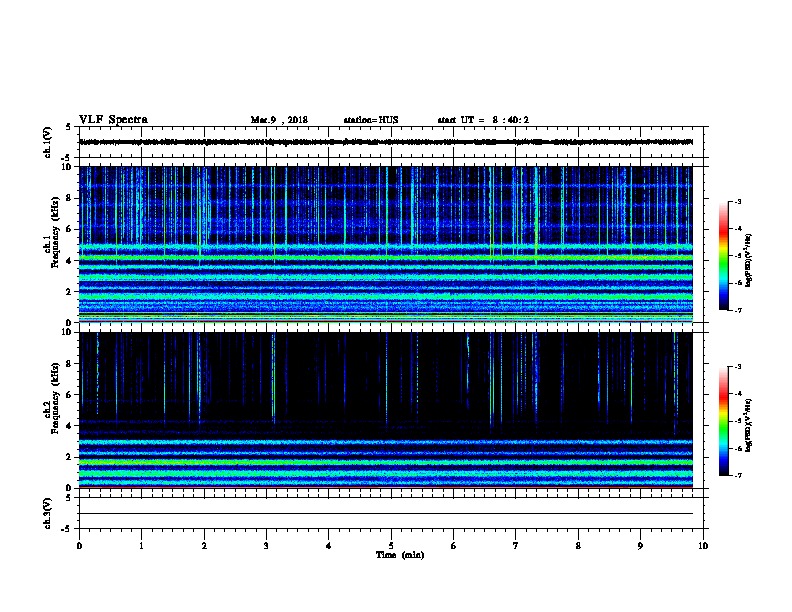Click the ch.1 voltage waveform trace

(386, 142)
